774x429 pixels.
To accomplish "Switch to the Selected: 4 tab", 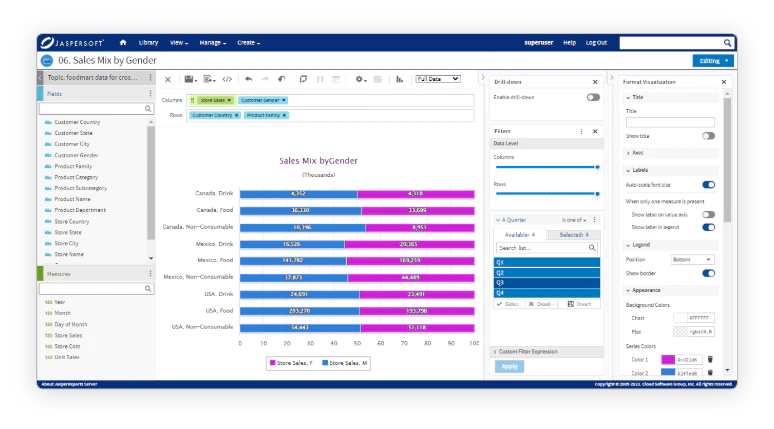I will (574, 235).
